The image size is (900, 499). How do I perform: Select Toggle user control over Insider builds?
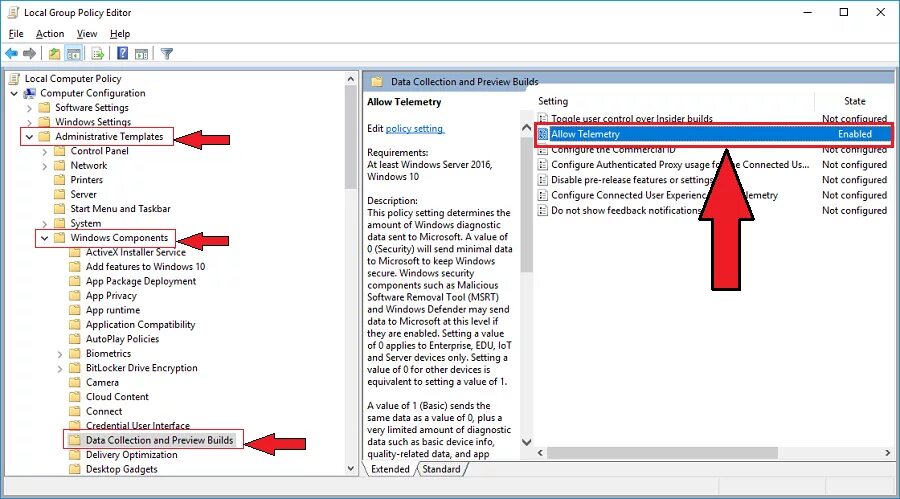632,119
